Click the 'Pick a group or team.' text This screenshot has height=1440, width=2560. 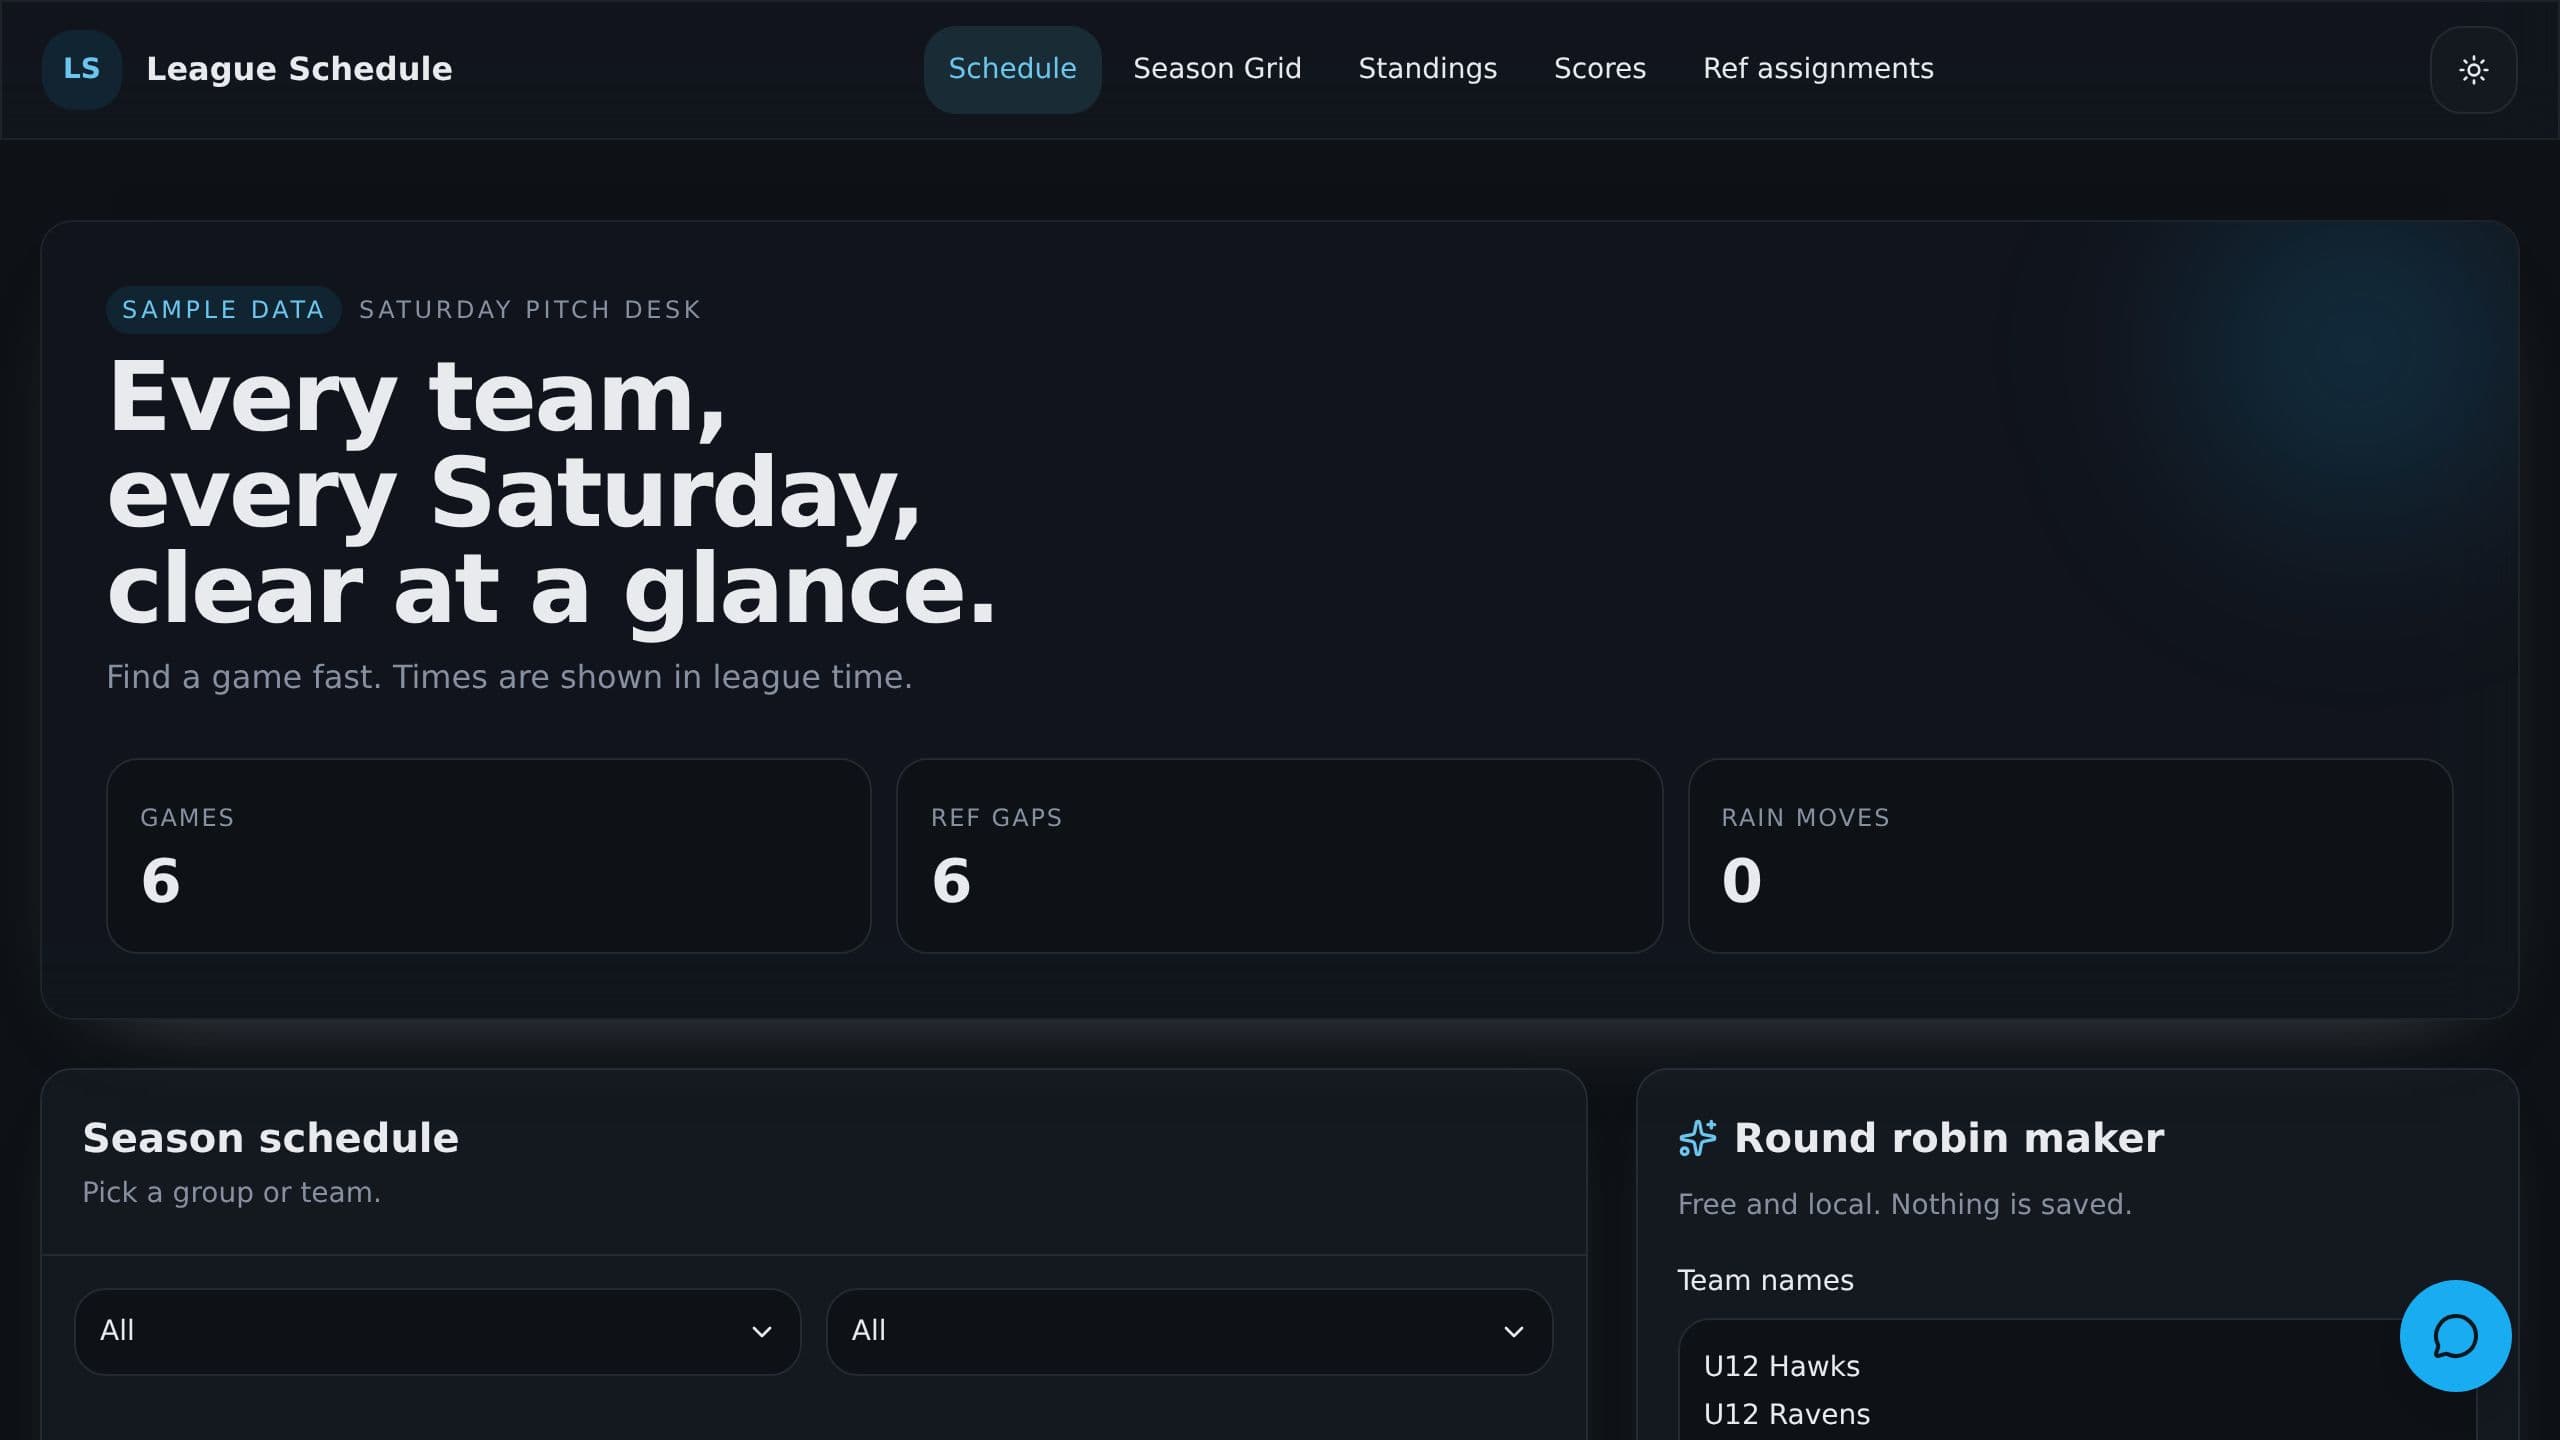point(231,1192)
